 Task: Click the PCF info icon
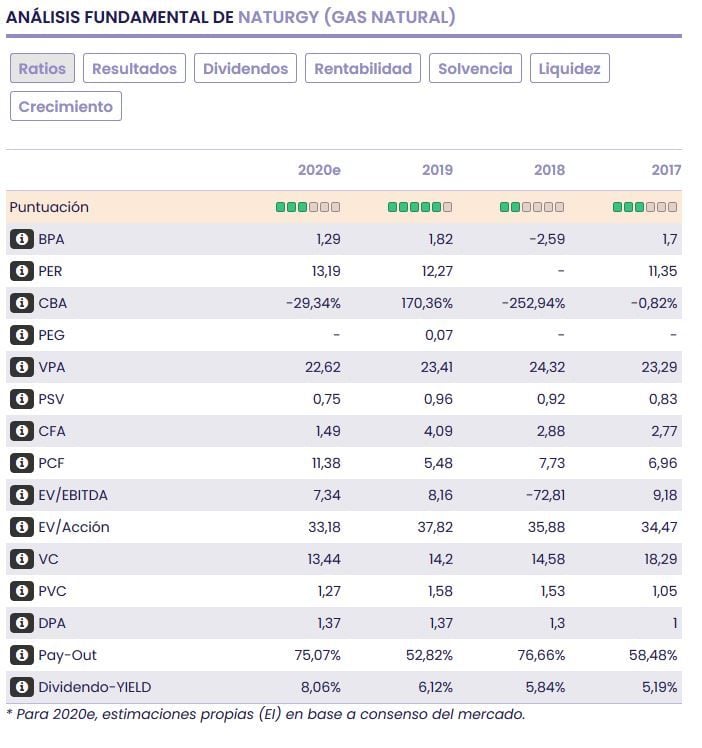(21, 463)
